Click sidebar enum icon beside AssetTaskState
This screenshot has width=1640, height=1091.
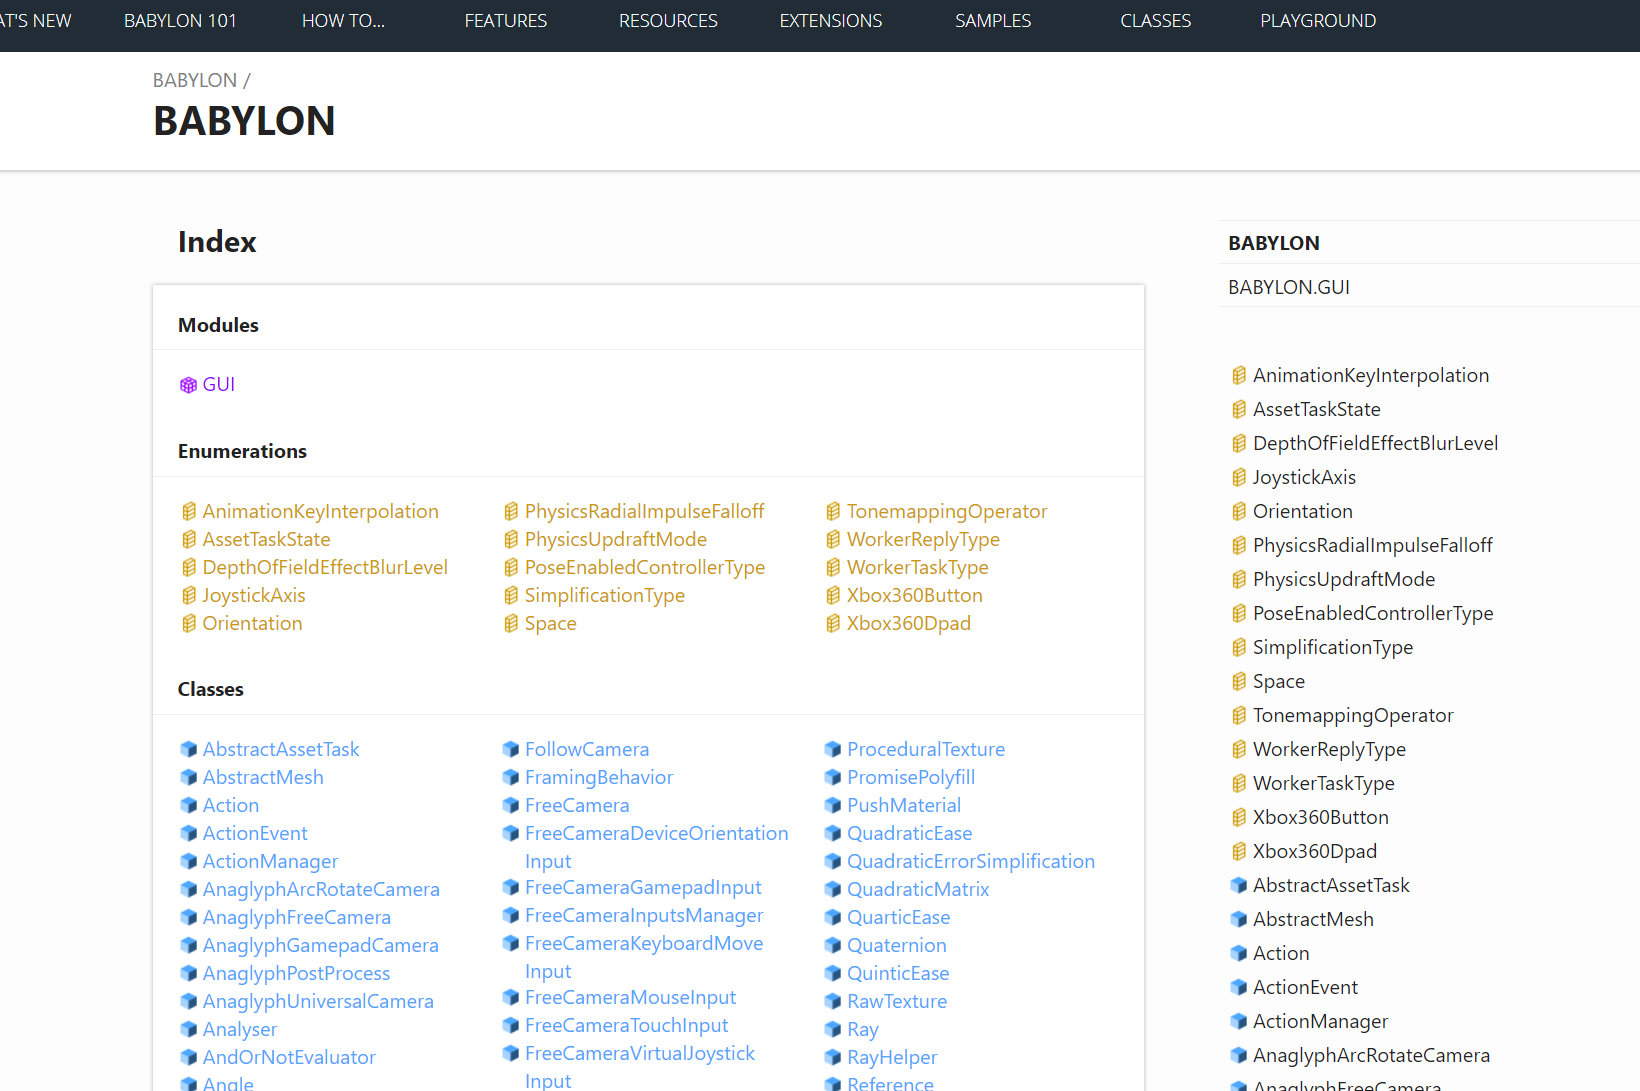tap(1239, 410)
